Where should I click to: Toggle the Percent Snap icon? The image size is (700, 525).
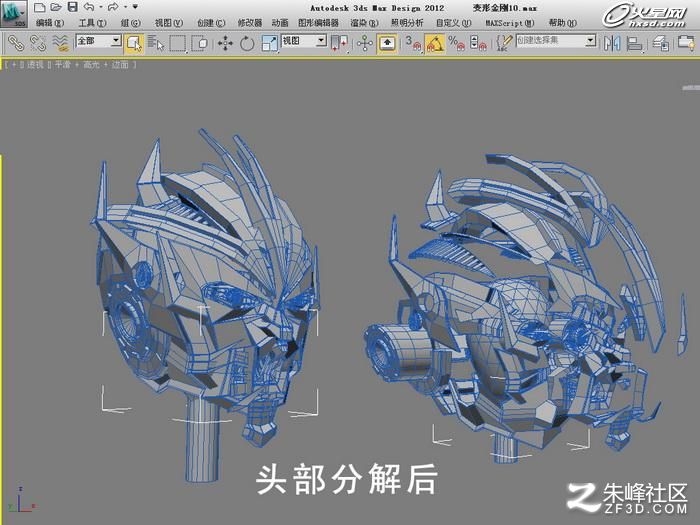456,43
